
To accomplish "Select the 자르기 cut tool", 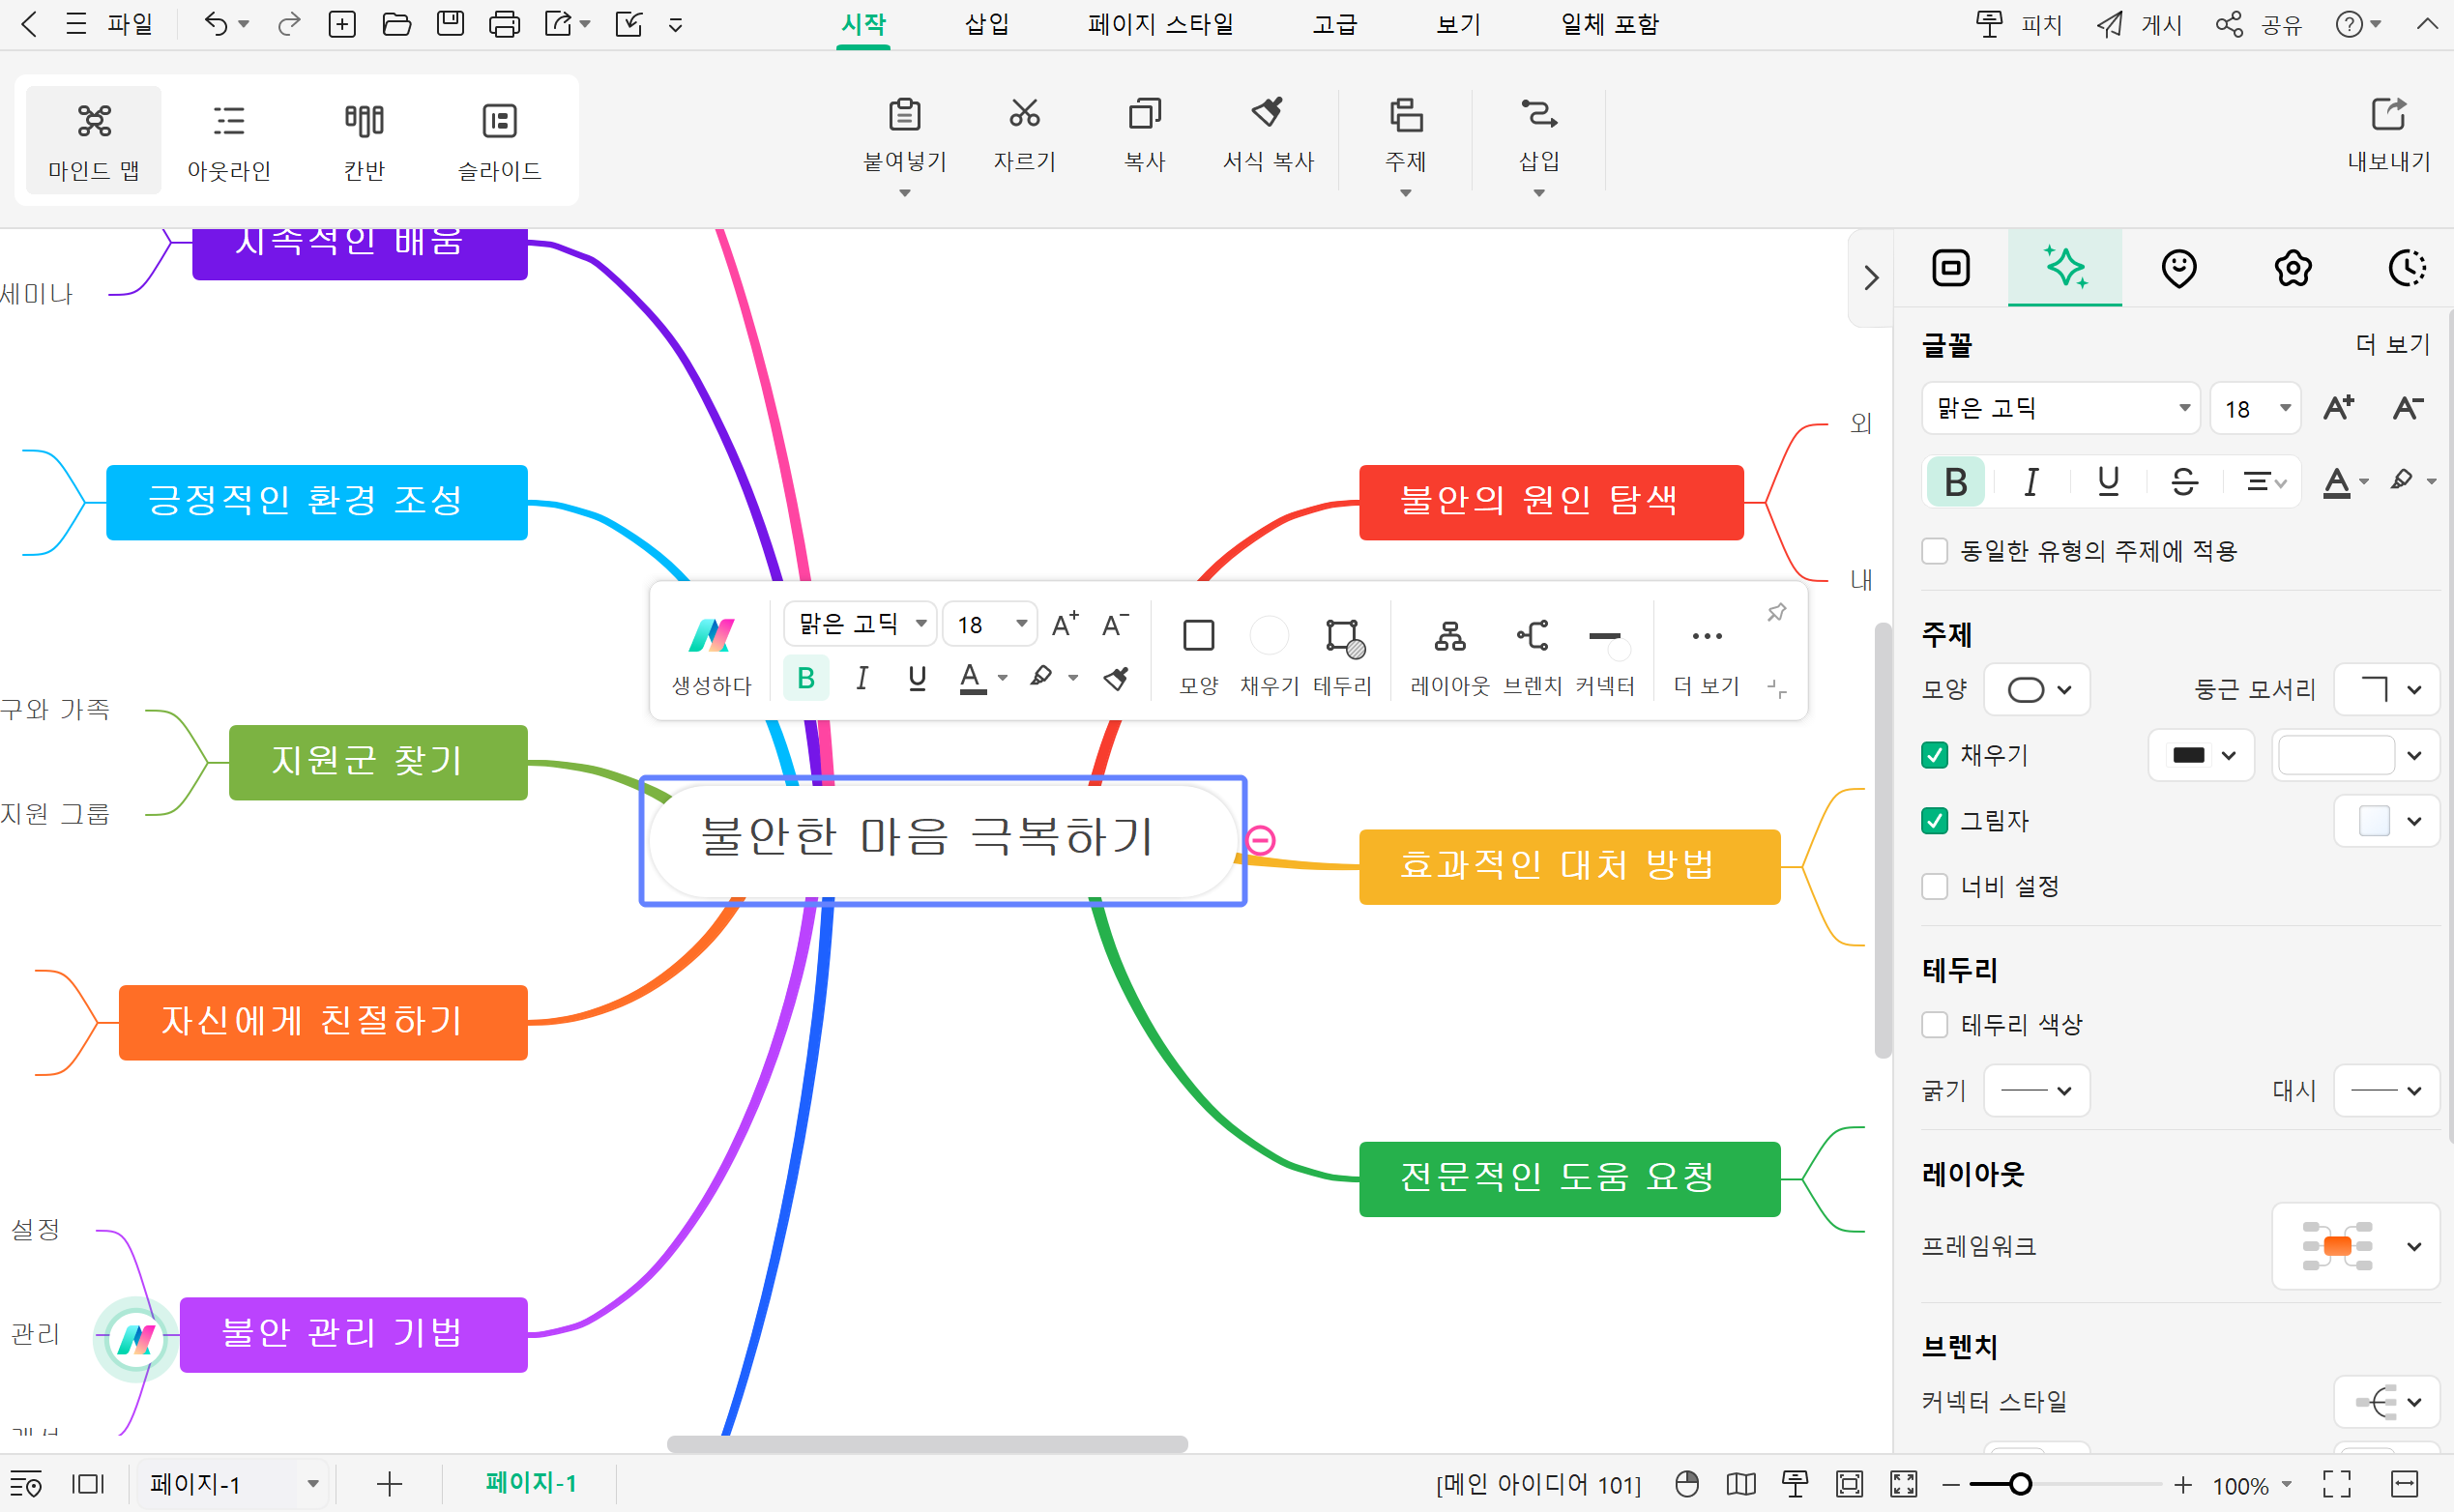I will [x=1024, y=135].
